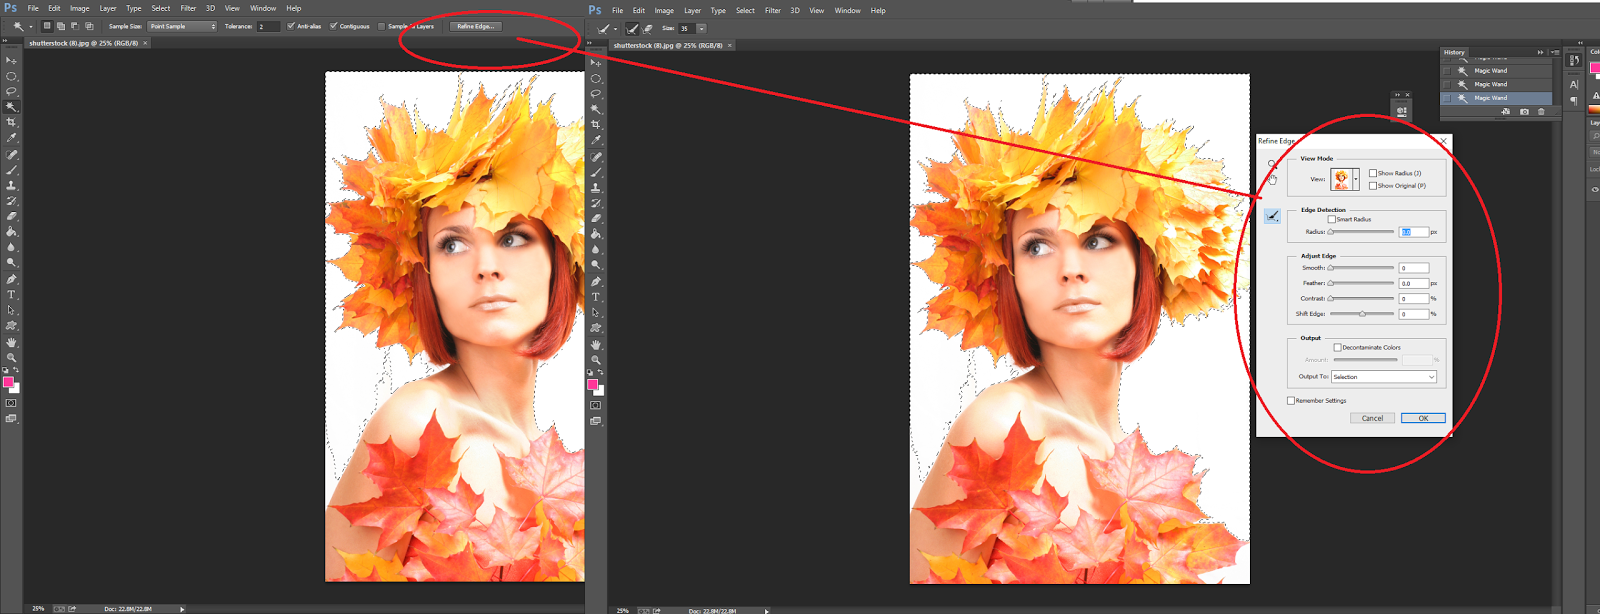The image size is (1600, 614).
Task: Select the Pen tool in left window
Action: (x=11, y=279)
